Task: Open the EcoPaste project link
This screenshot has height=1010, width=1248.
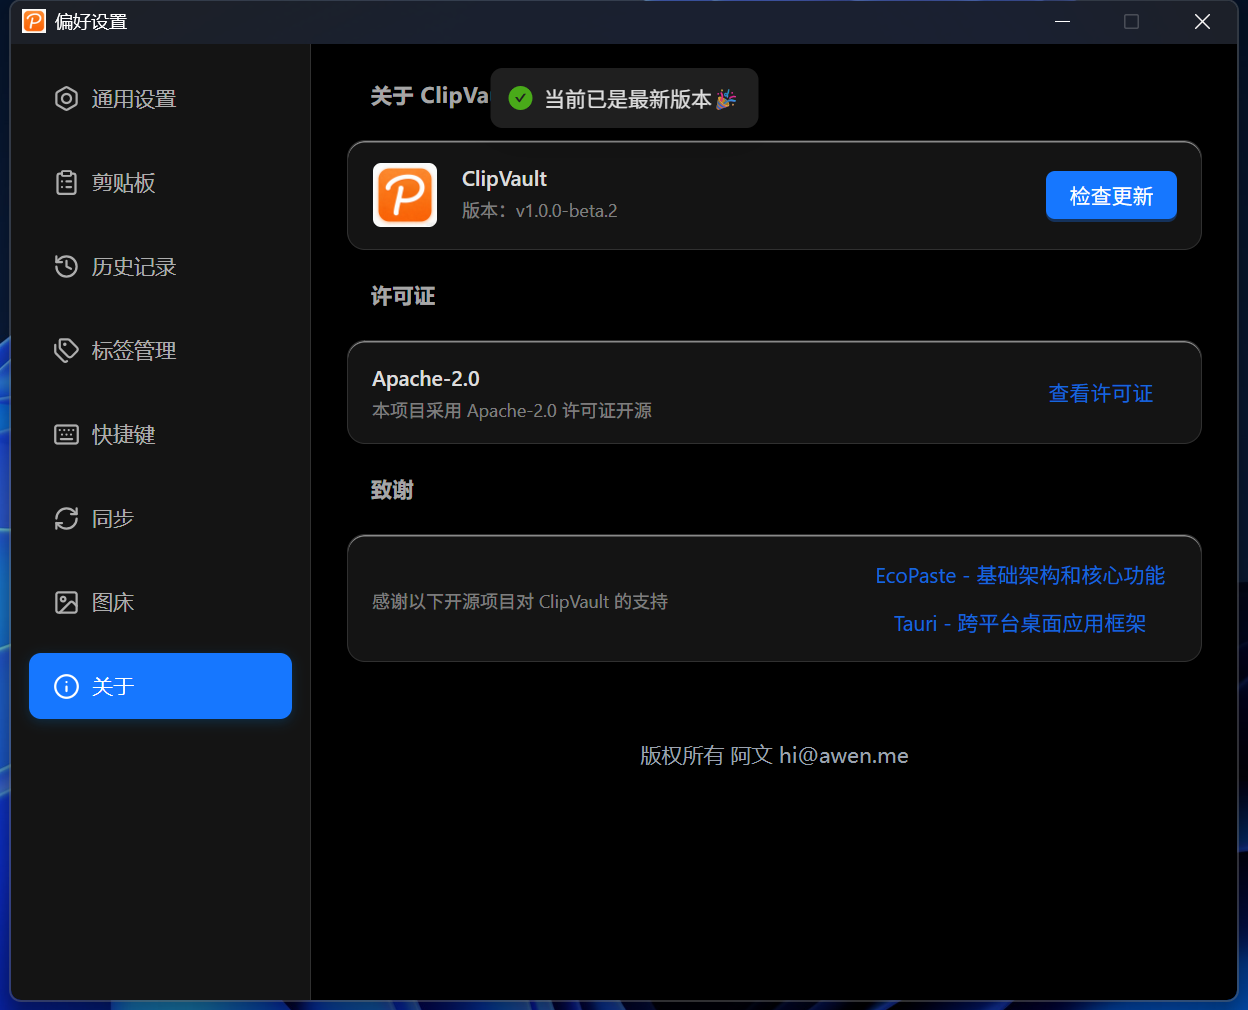Action: (1020, 575)
